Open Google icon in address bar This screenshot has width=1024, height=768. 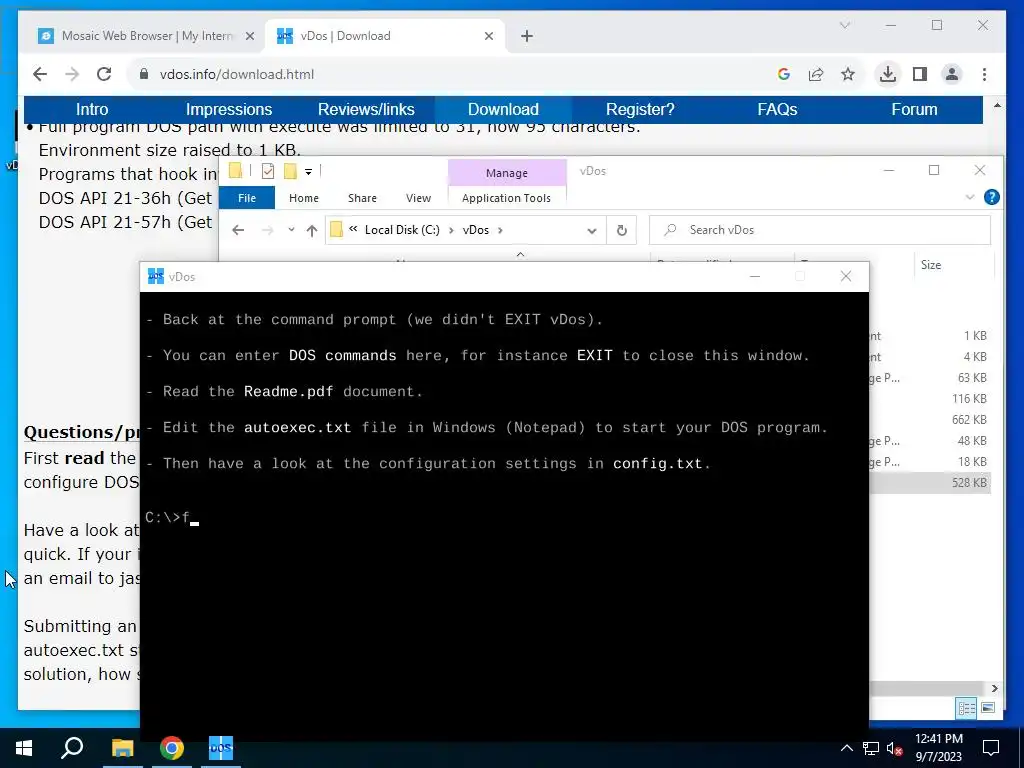(x=784, y=74)
